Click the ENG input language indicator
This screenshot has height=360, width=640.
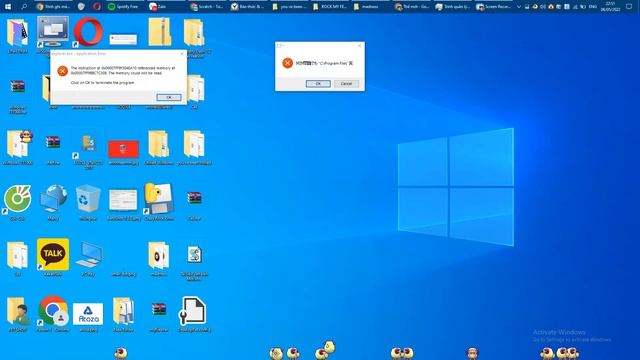click(x=593, y=7)
